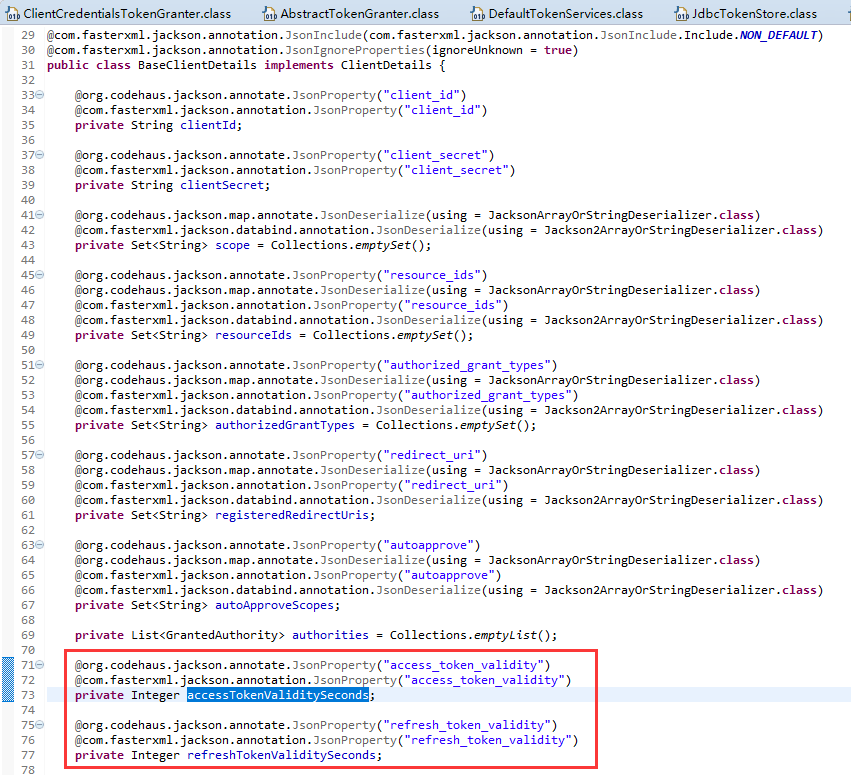Collapse the fold marker at line 51
Image resolution: width=851 pixels, height=775 pixels.
click(40, 365)
